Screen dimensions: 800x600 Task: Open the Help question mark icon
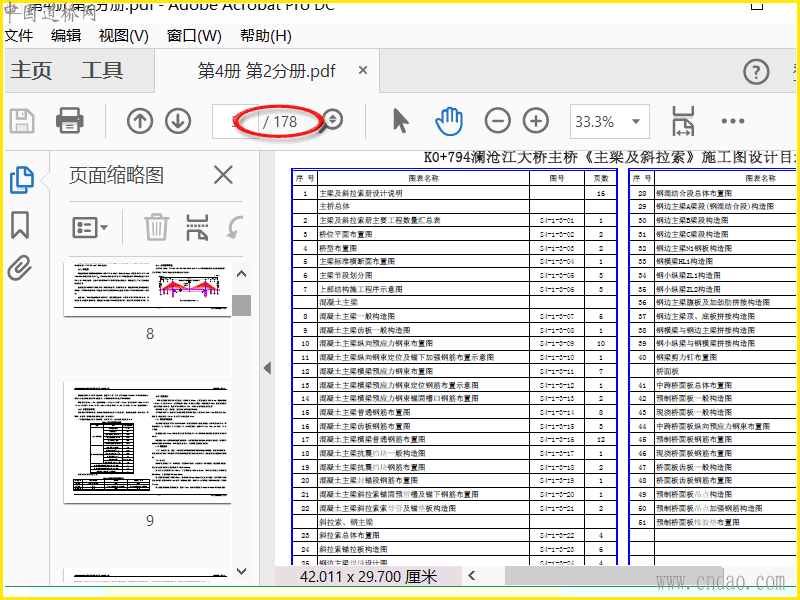click(756, 72)
